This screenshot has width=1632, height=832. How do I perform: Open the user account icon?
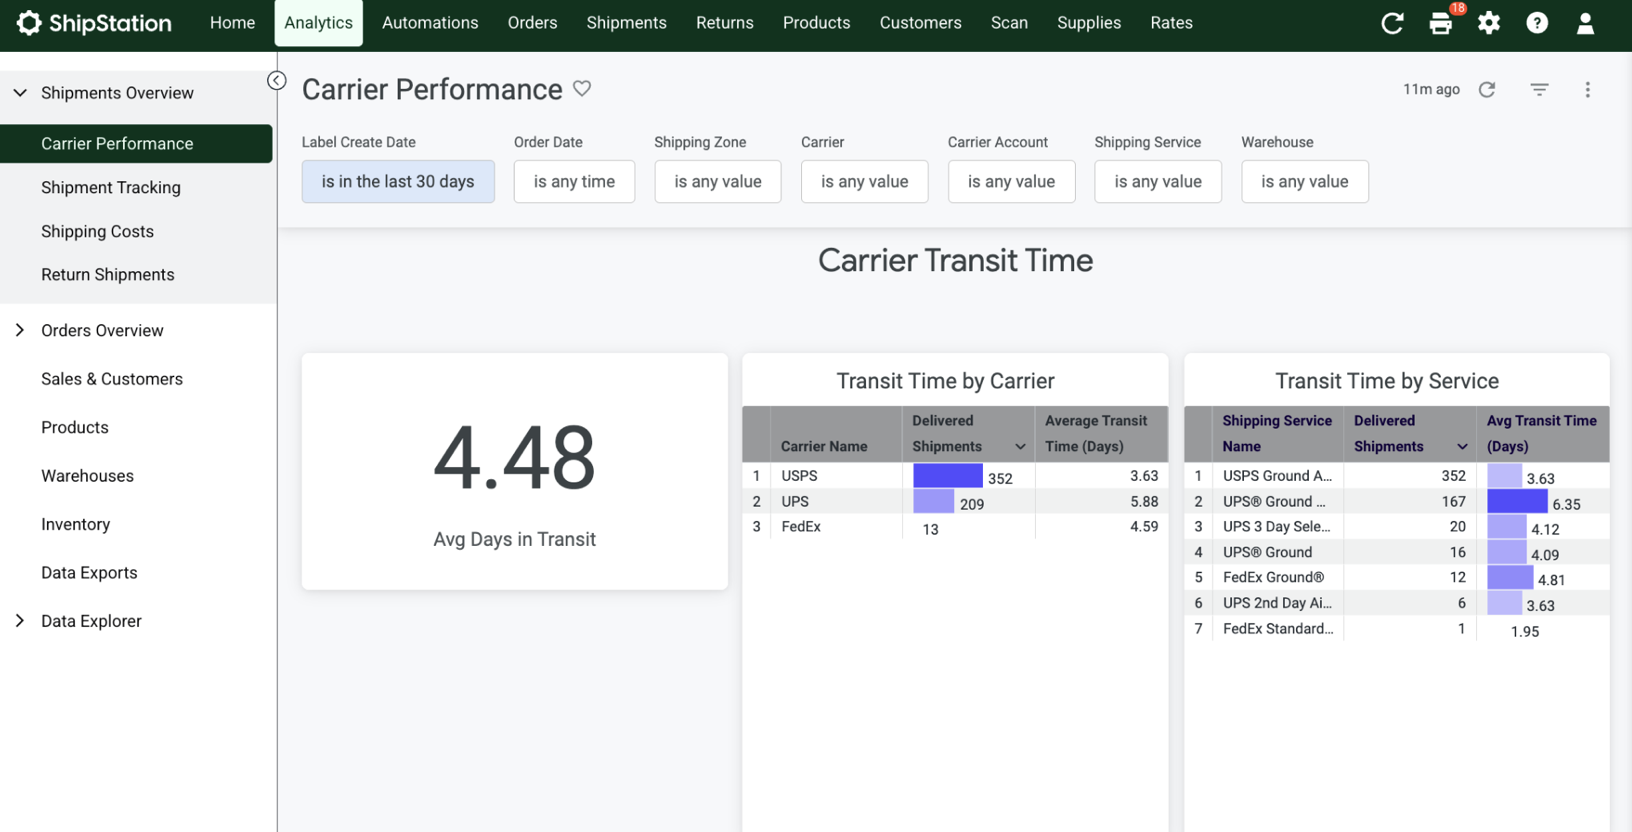click(x=1585, y=23)
